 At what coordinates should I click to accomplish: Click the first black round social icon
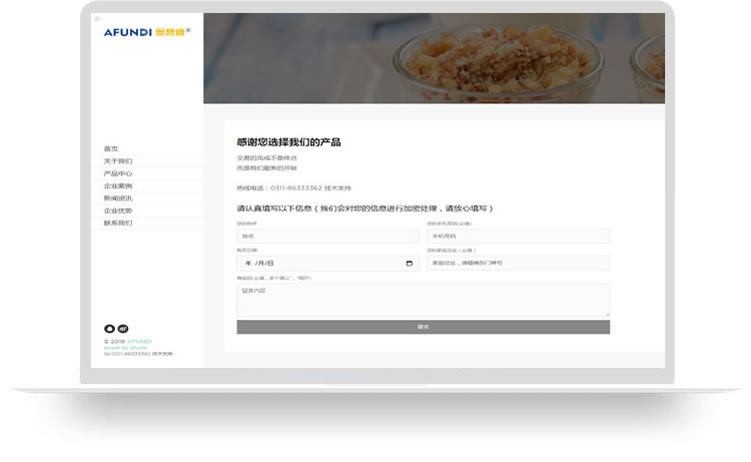pos(109,328)
